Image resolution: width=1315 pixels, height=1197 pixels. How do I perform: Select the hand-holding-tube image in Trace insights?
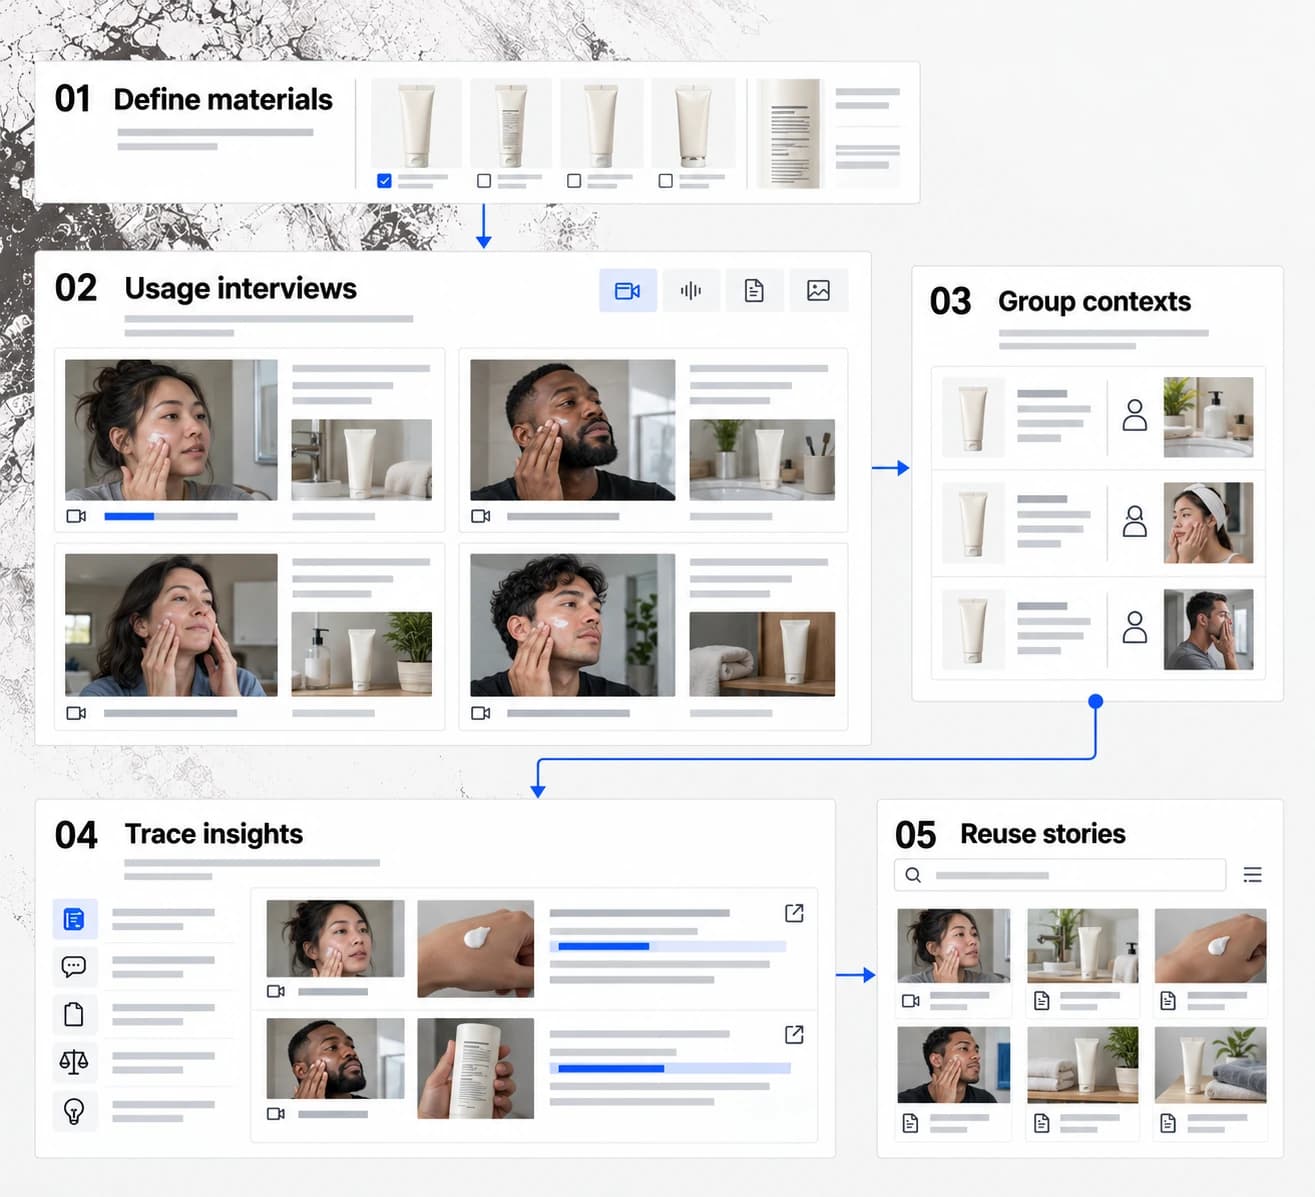475,1068
